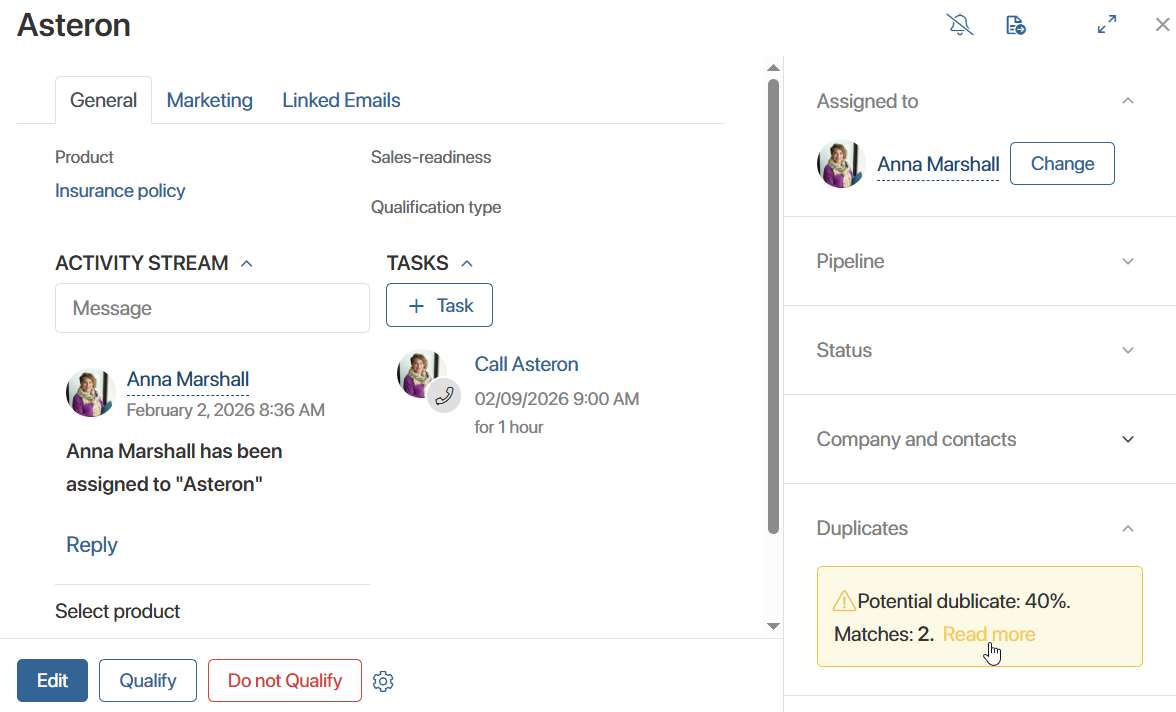Collapse the Tasks section
This screenshot has height=712, width=1176.
[x=466, y=263]
